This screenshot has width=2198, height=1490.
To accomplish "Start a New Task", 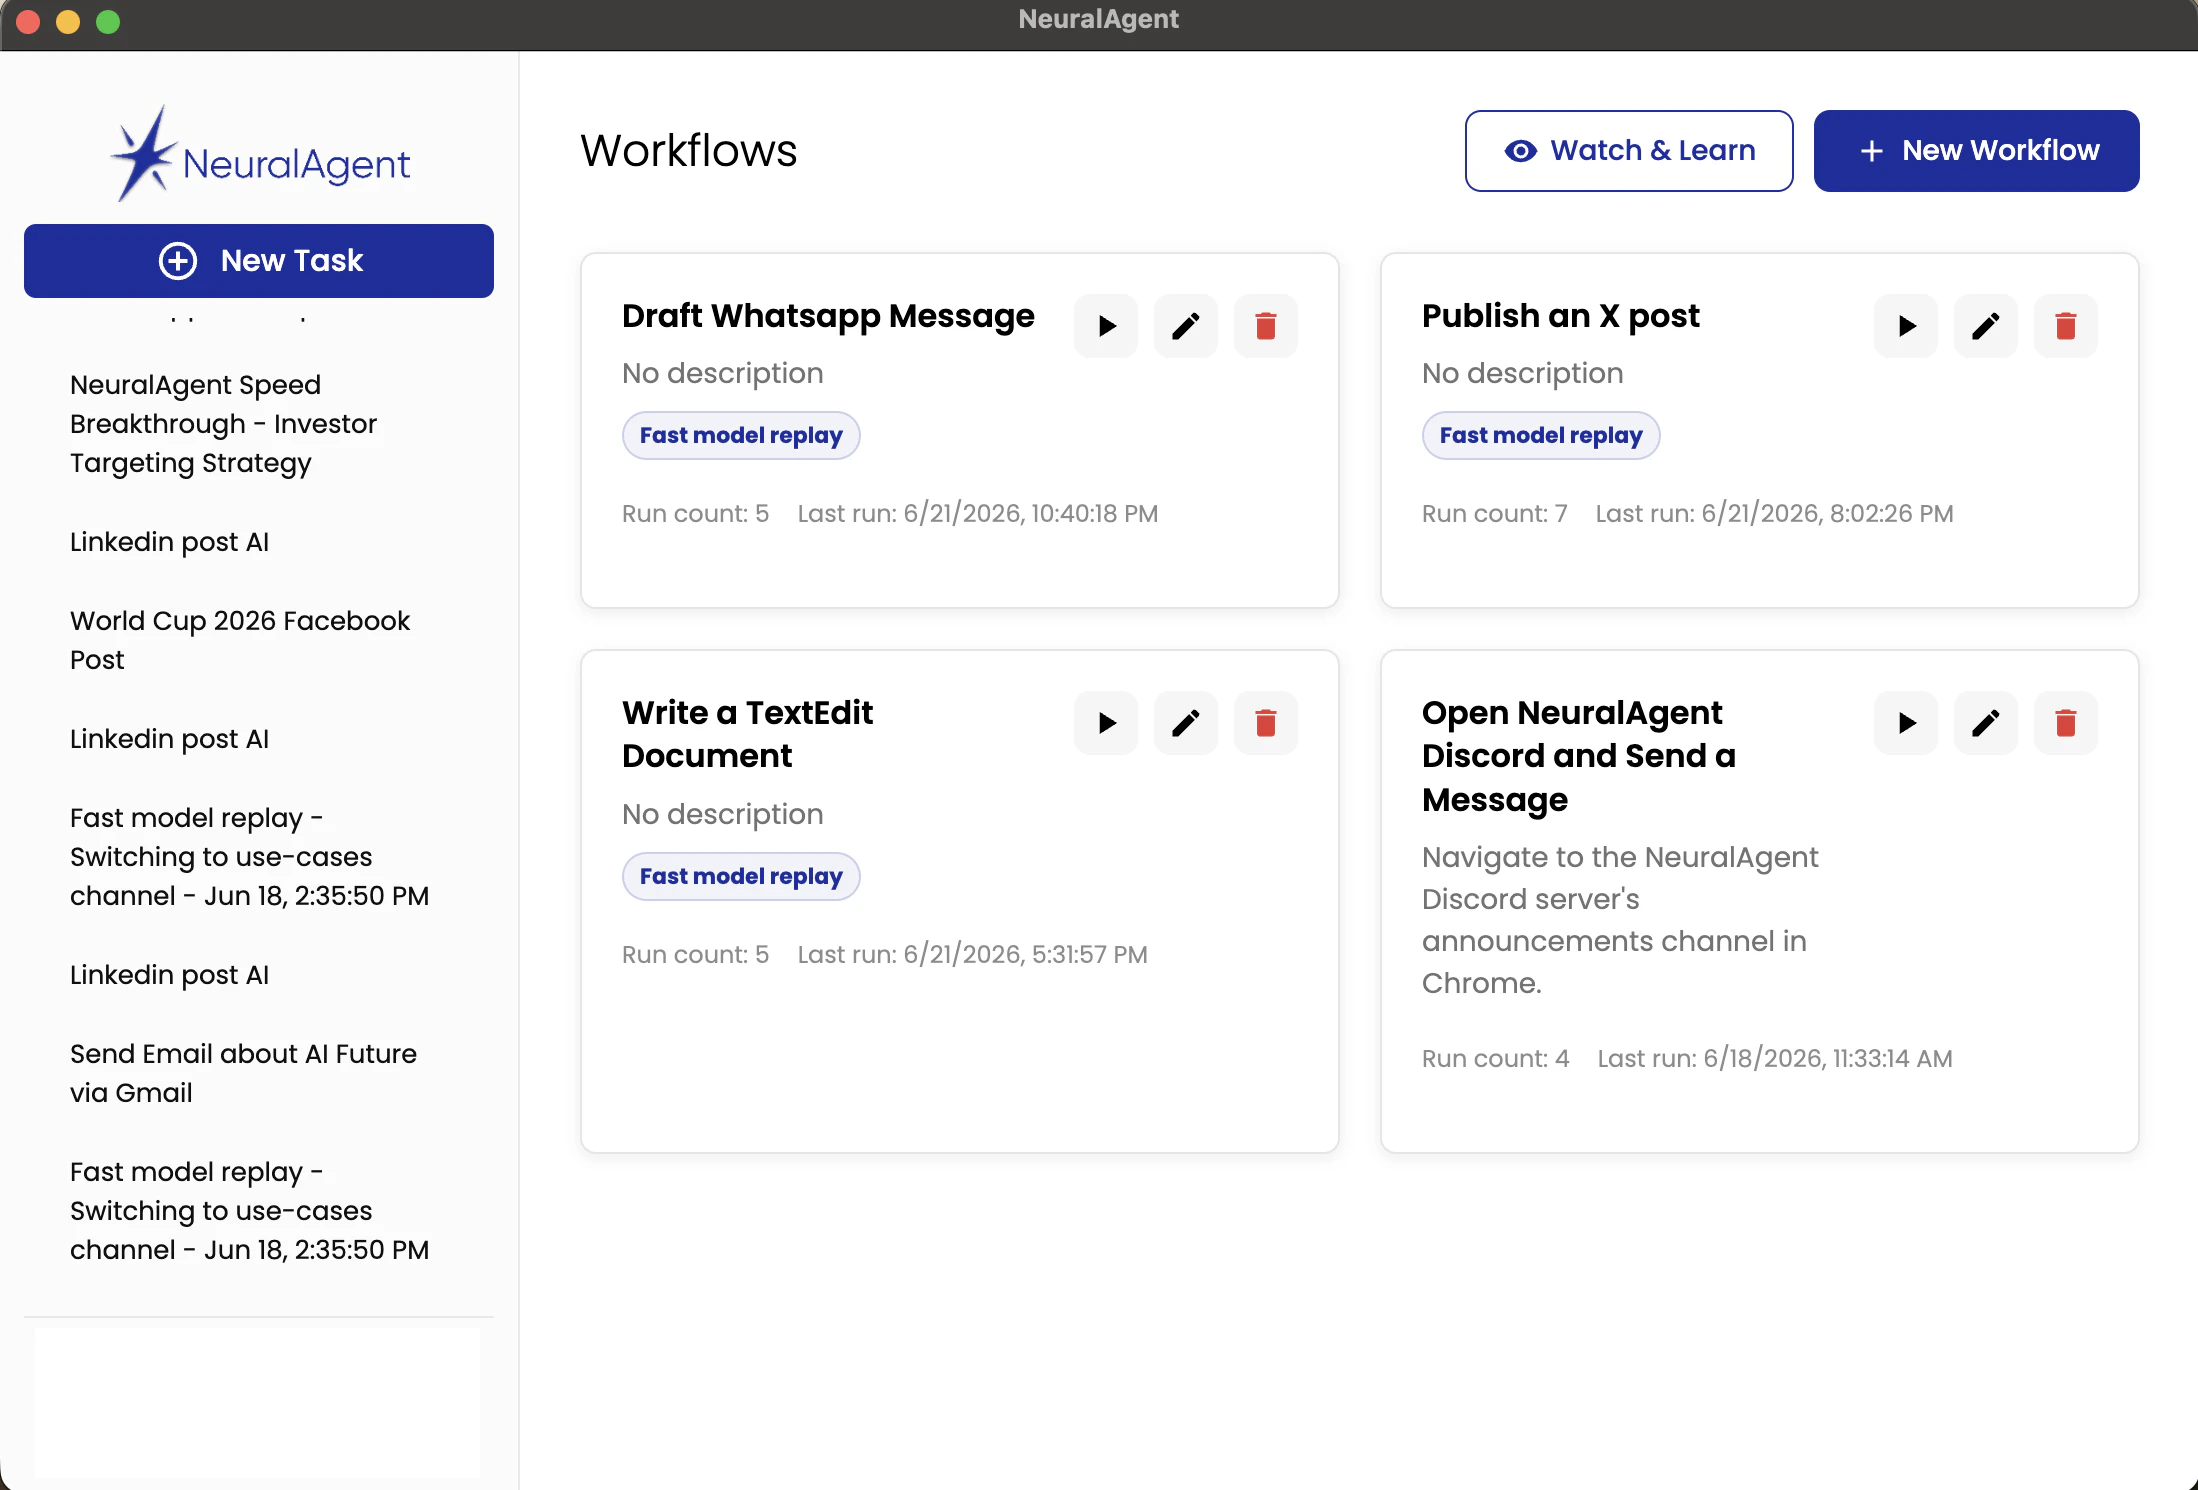I will [x=259, y=261].
